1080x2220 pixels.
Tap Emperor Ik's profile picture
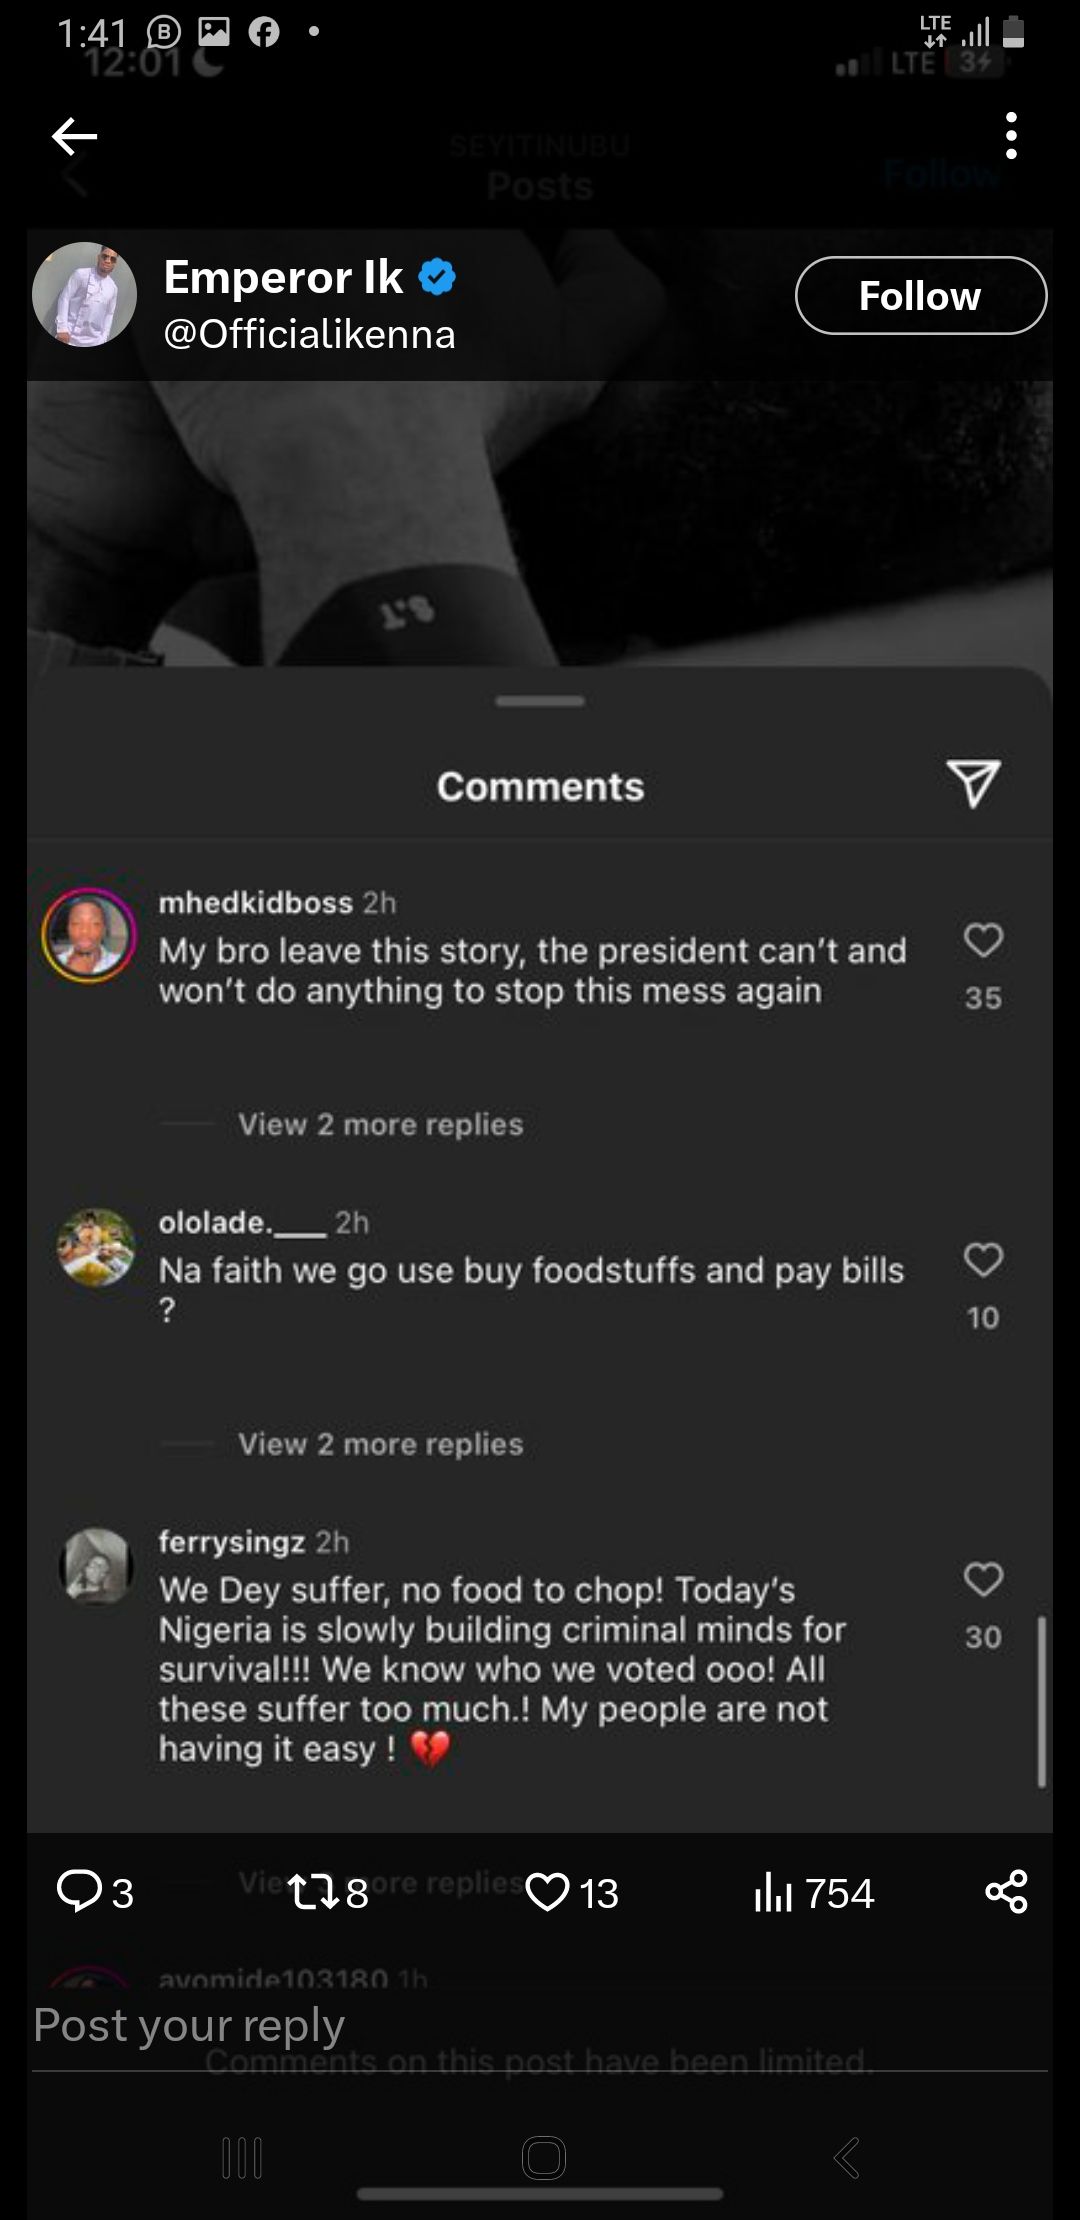tap(85, 295)
